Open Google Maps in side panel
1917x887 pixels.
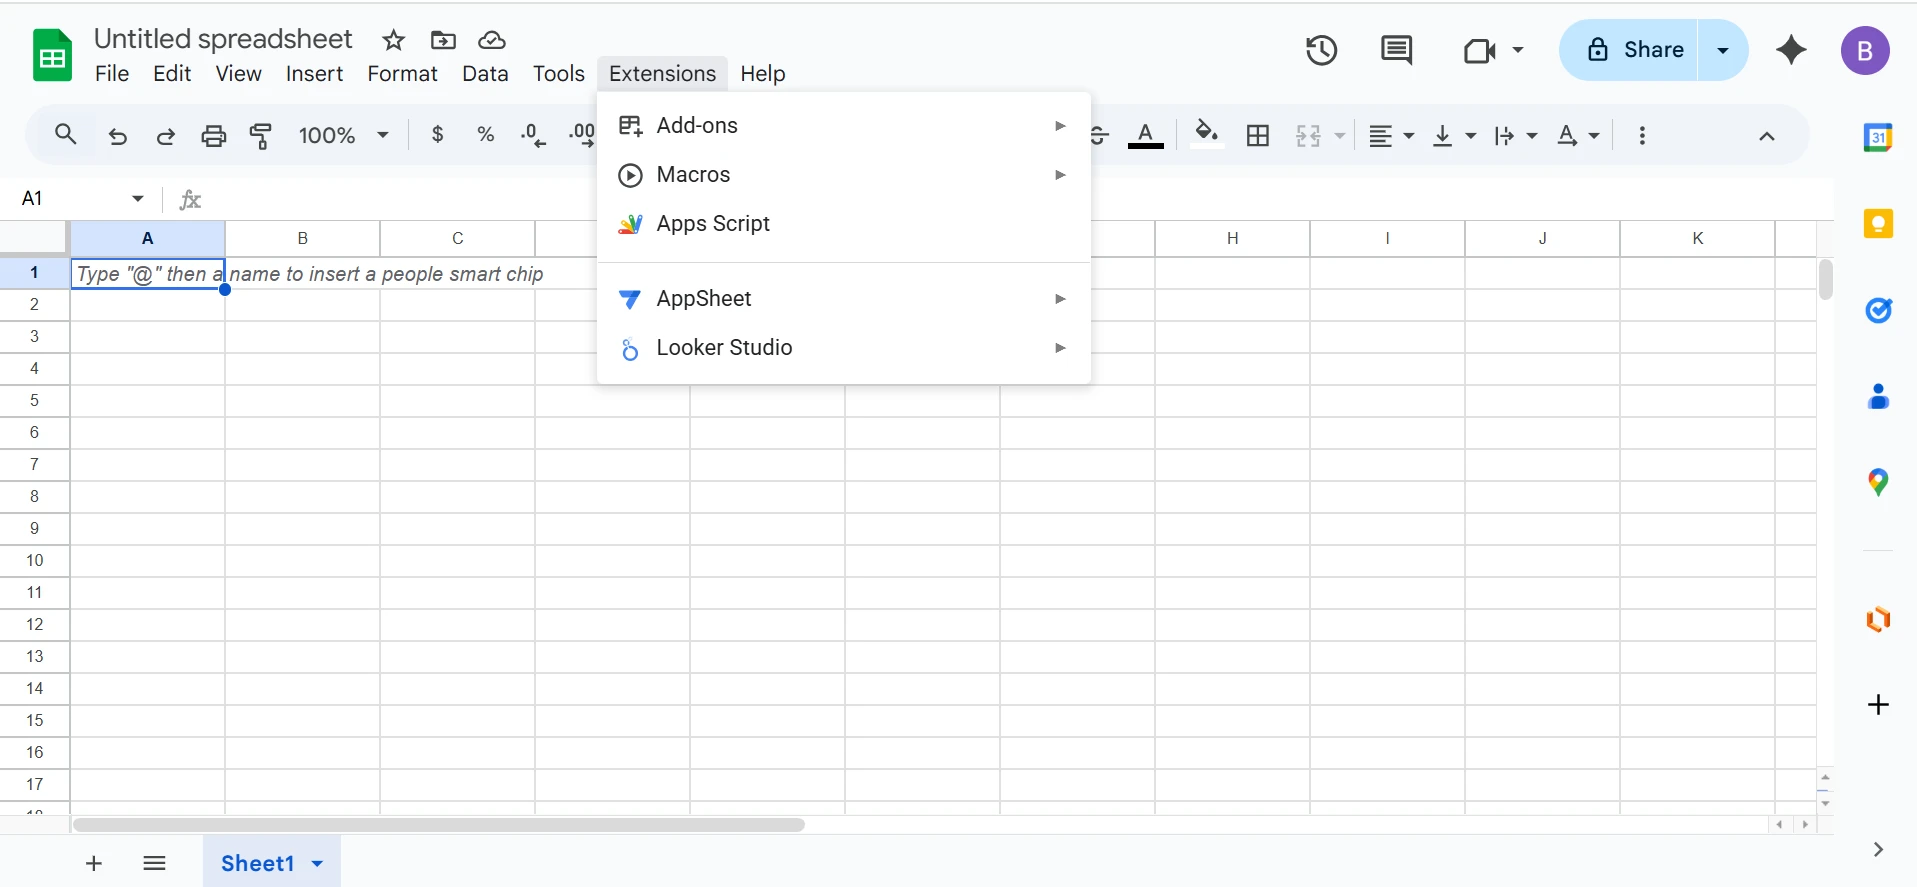(1878, 483)
